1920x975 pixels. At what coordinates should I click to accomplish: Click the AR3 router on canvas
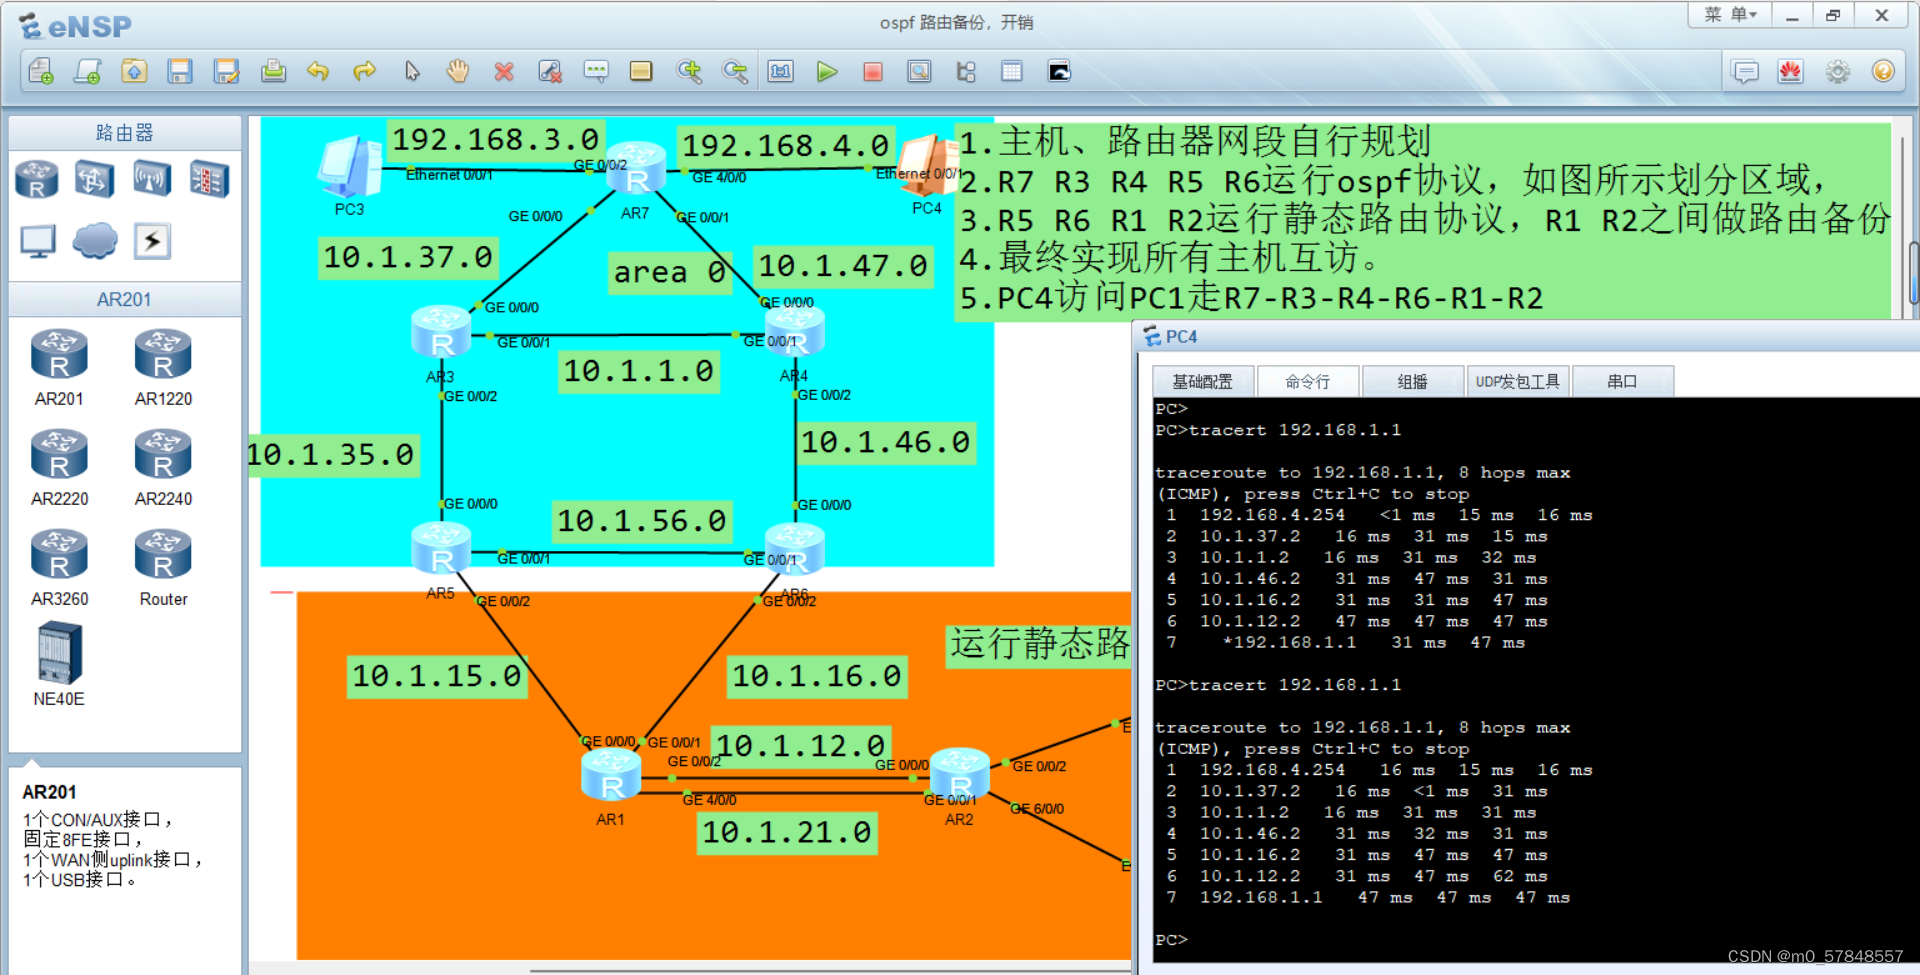click(x=441, y=333)
